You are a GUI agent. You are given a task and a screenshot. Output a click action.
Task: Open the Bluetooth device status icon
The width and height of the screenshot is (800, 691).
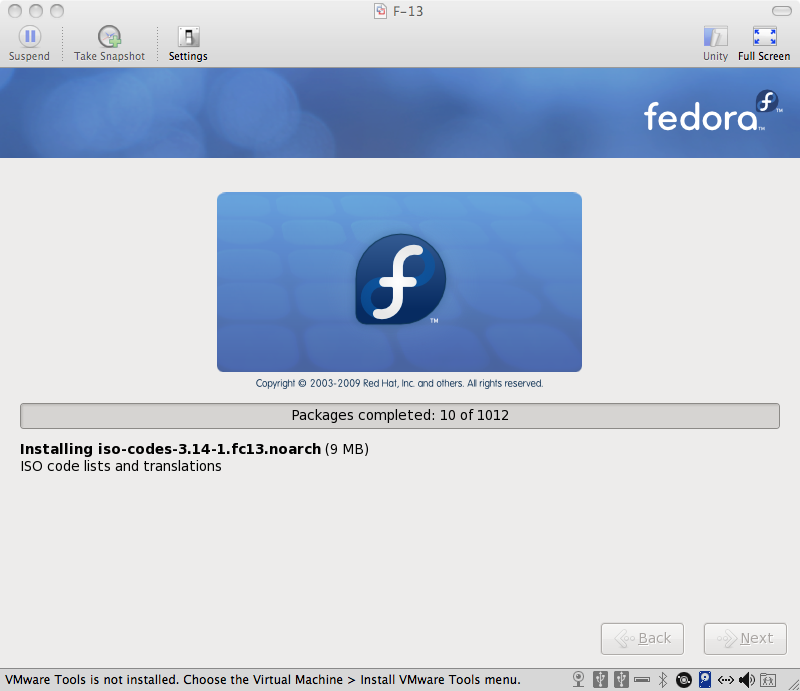click(662, 679)
